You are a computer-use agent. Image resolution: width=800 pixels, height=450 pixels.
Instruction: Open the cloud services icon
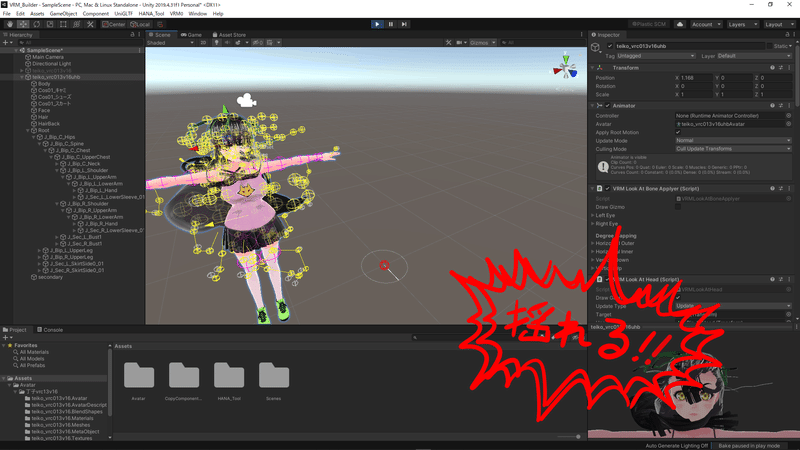pos(680,24)
